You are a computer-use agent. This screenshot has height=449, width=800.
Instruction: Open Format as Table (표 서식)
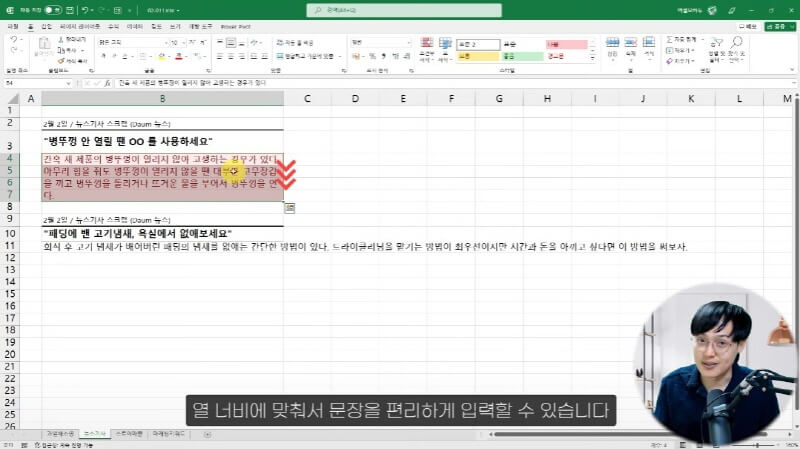click(445, 50)
